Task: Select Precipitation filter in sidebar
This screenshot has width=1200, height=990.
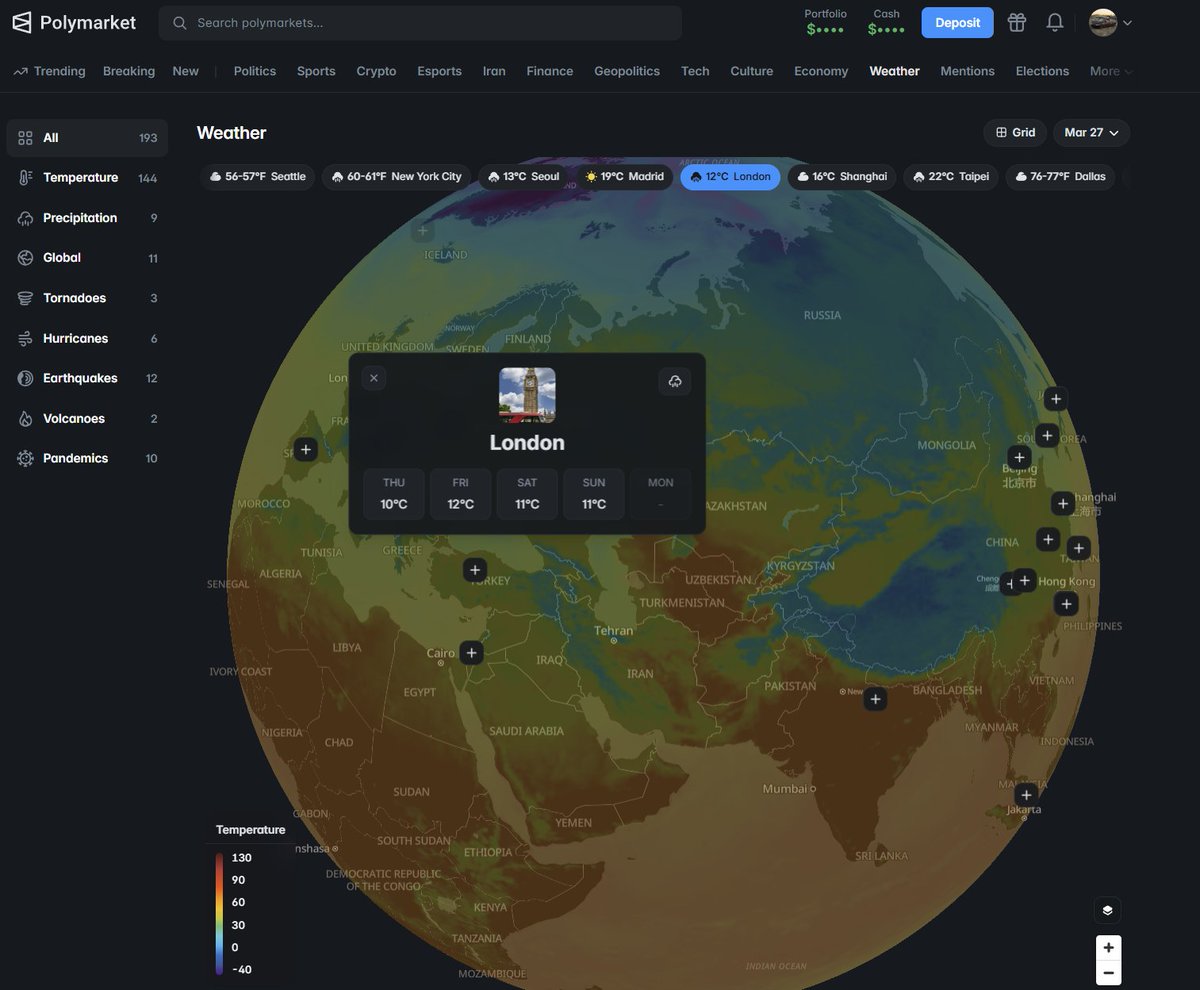Action: [87, 218]
